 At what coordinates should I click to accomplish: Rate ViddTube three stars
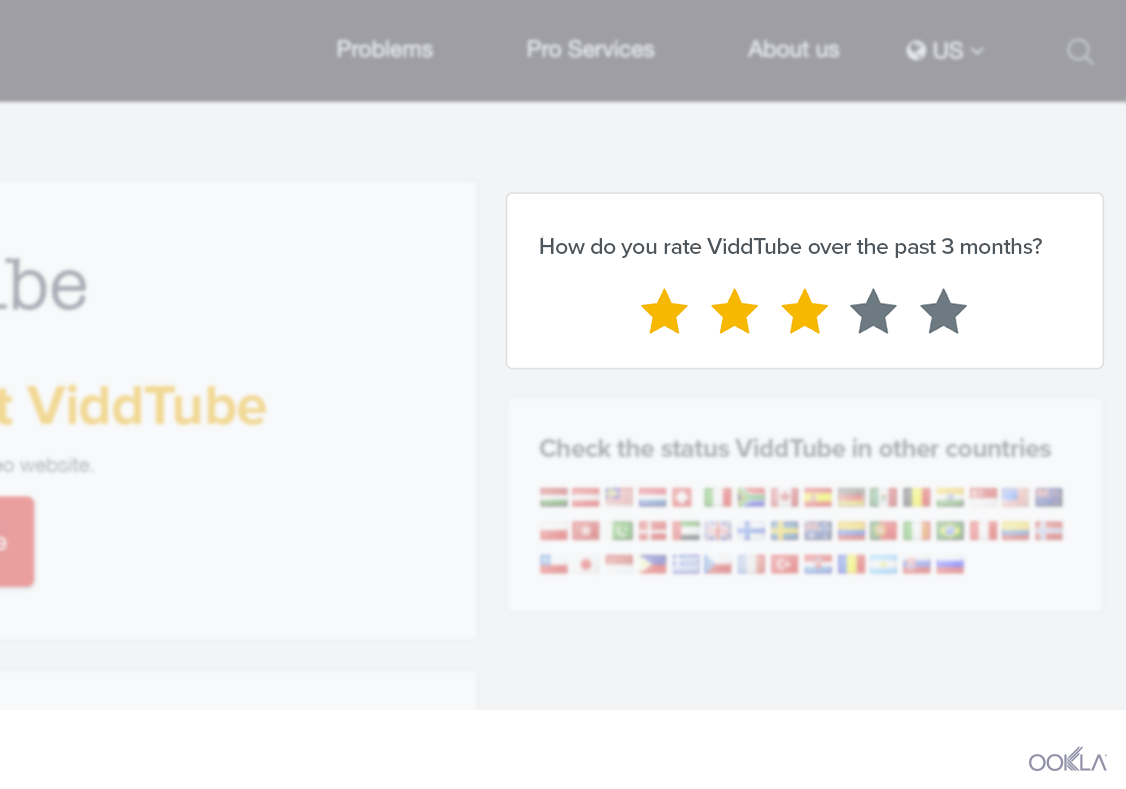click(804, 312)
